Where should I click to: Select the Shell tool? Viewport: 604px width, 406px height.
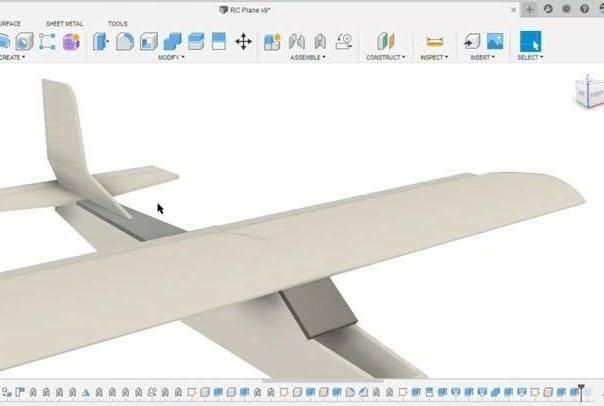click(149, 41)
